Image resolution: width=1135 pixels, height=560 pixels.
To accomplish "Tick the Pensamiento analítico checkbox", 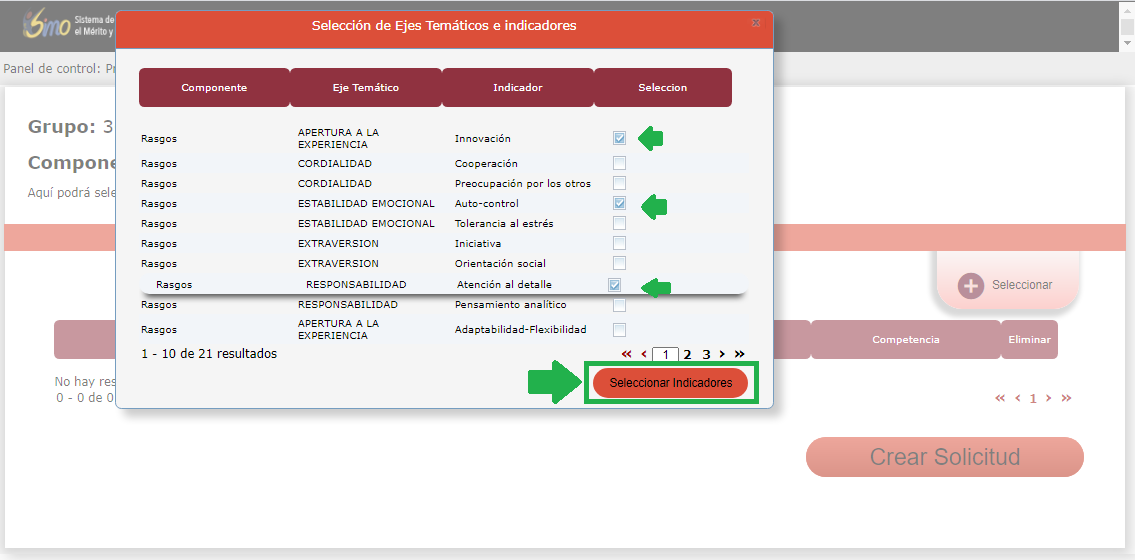I will 620,305.
